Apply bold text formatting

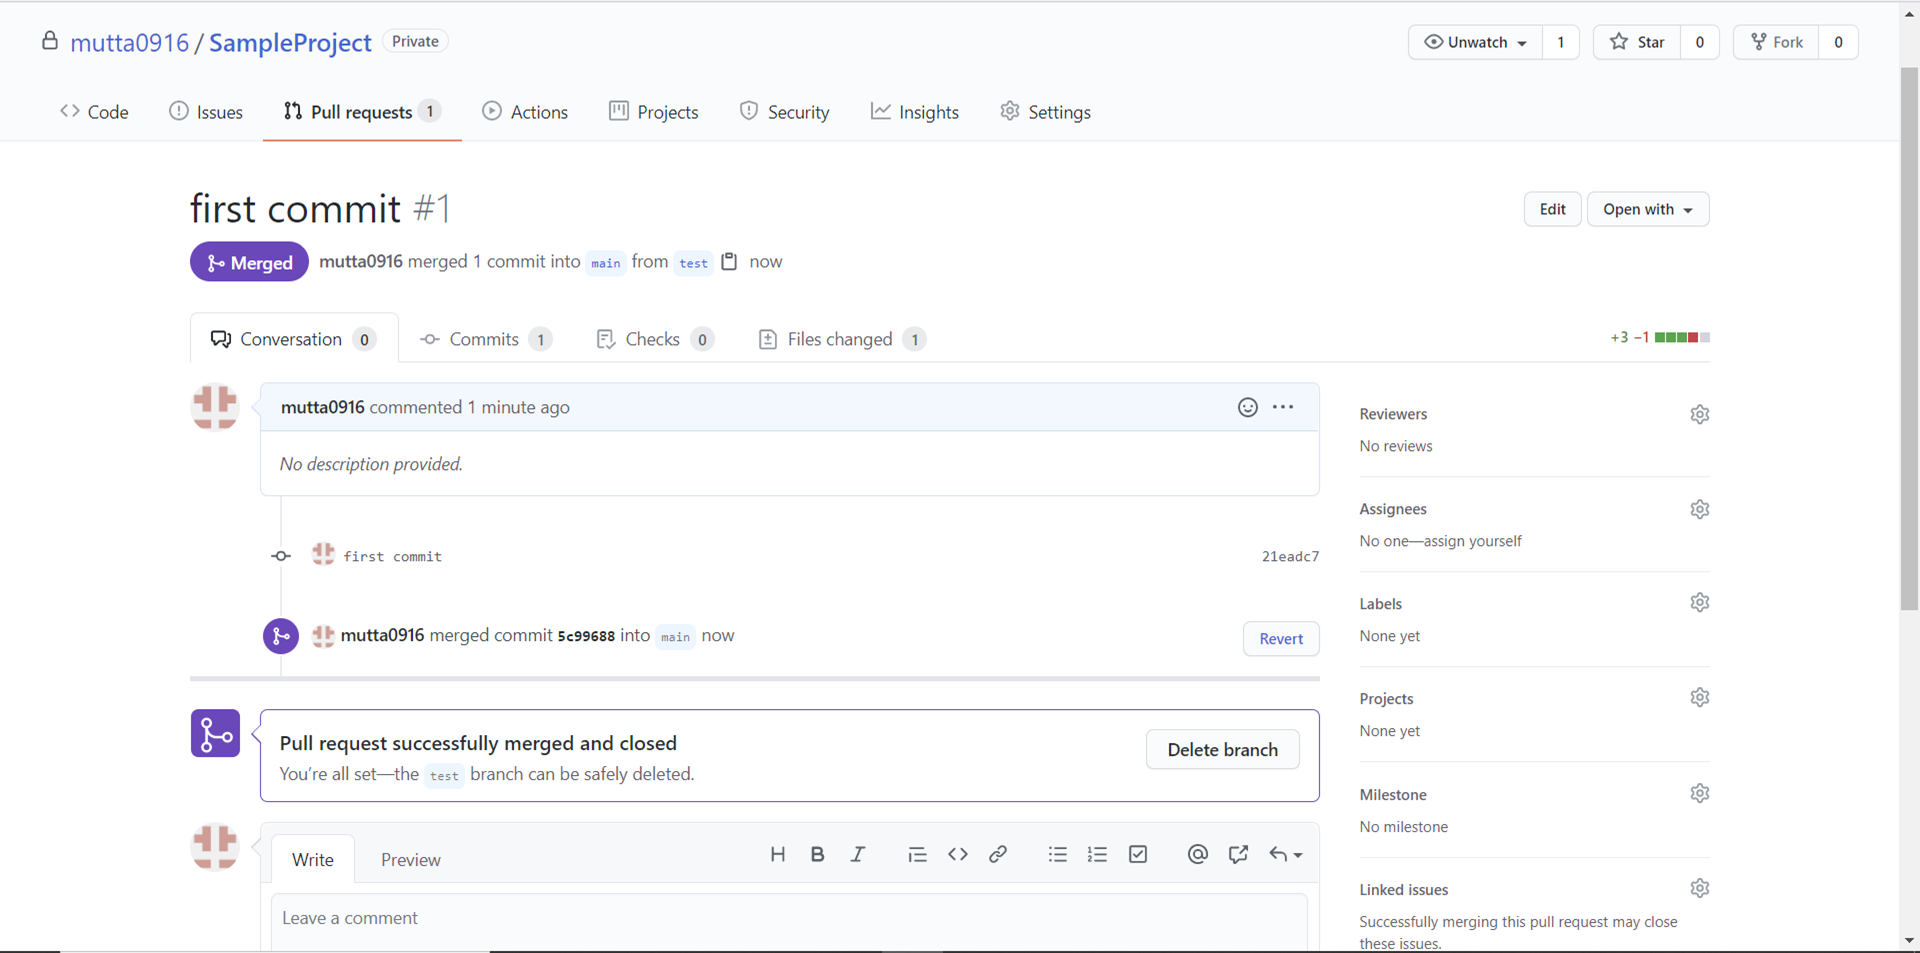click(x=817, y=854)
